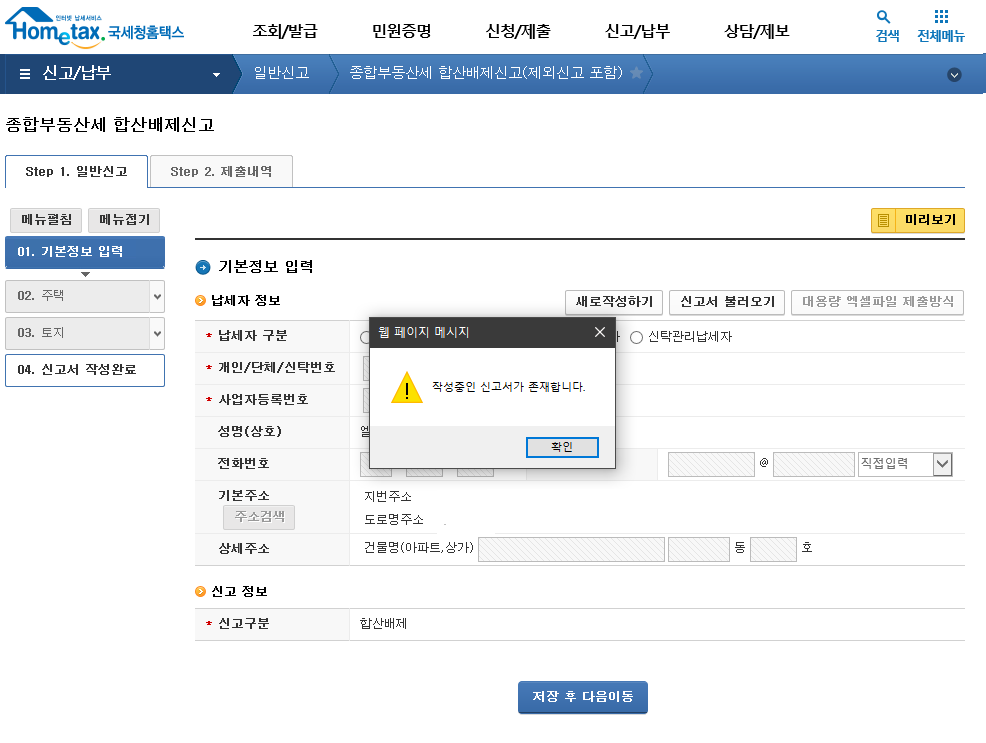Click the 지번주소 label
Image resolution: width=986 pixels, height=743 pixels.
point(388,497)
